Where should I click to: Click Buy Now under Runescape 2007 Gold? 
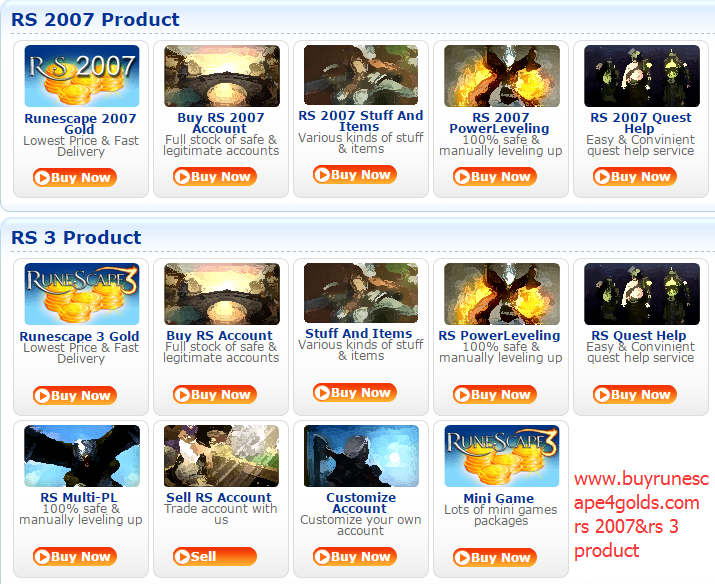click(x=75, y=177)
